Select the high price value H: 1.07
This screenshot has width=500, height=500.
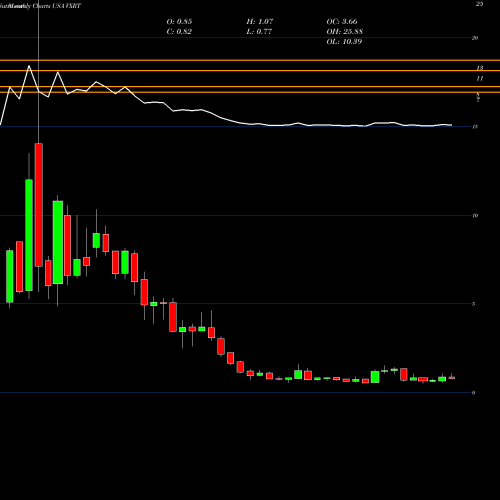pos(260,22)
